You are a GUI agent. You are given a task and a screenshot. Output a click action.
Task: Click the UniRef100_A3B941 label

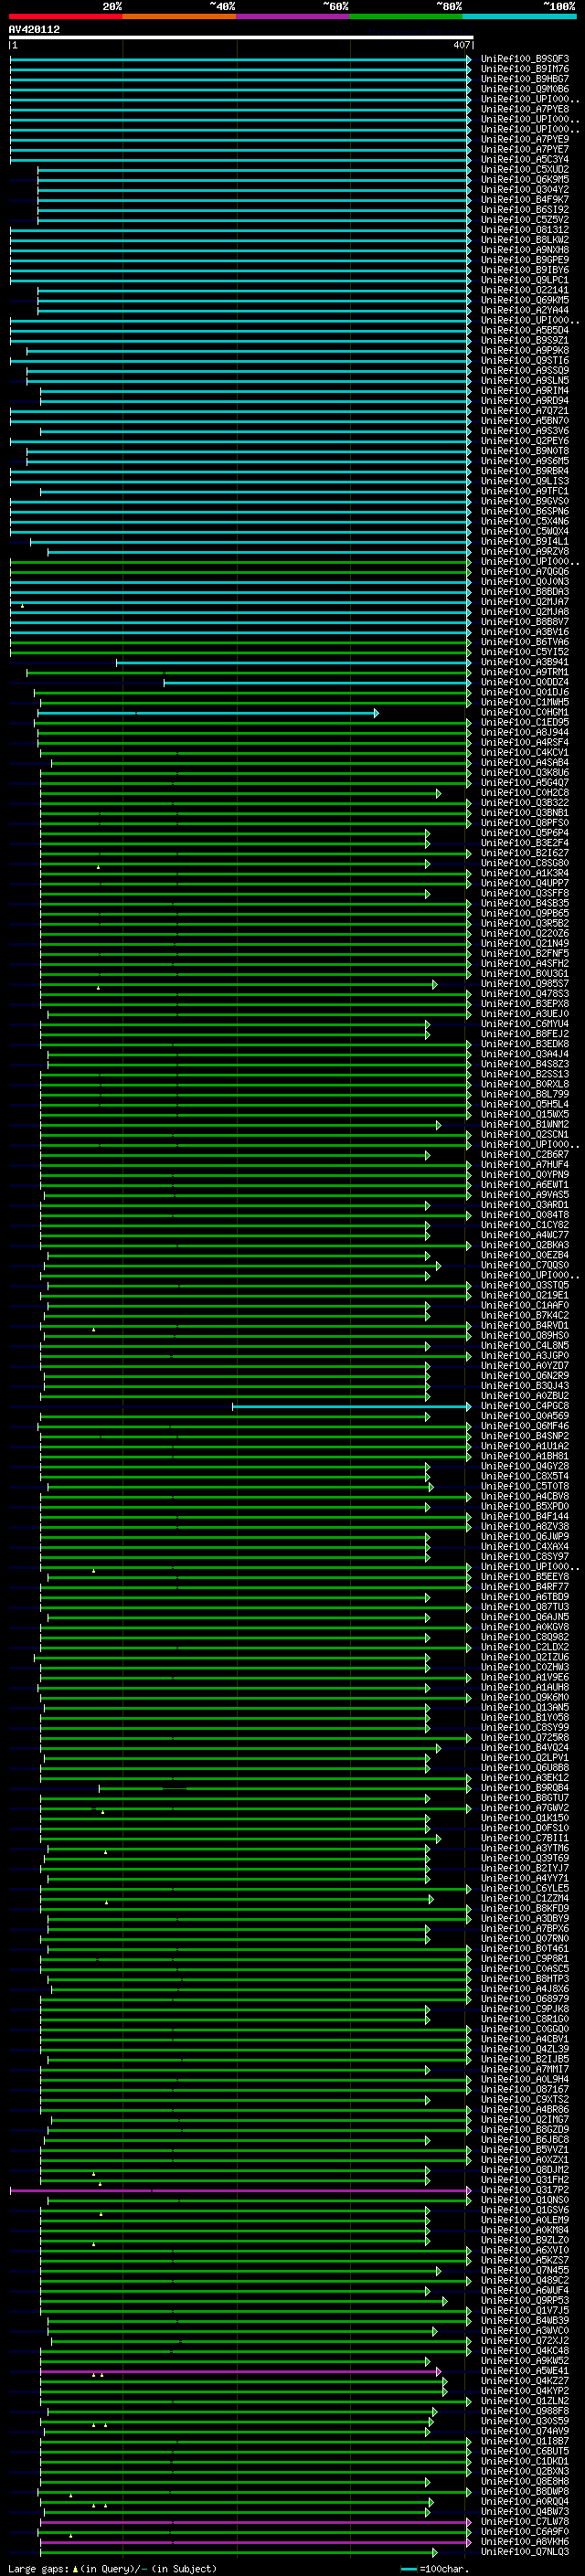point(524,662)
